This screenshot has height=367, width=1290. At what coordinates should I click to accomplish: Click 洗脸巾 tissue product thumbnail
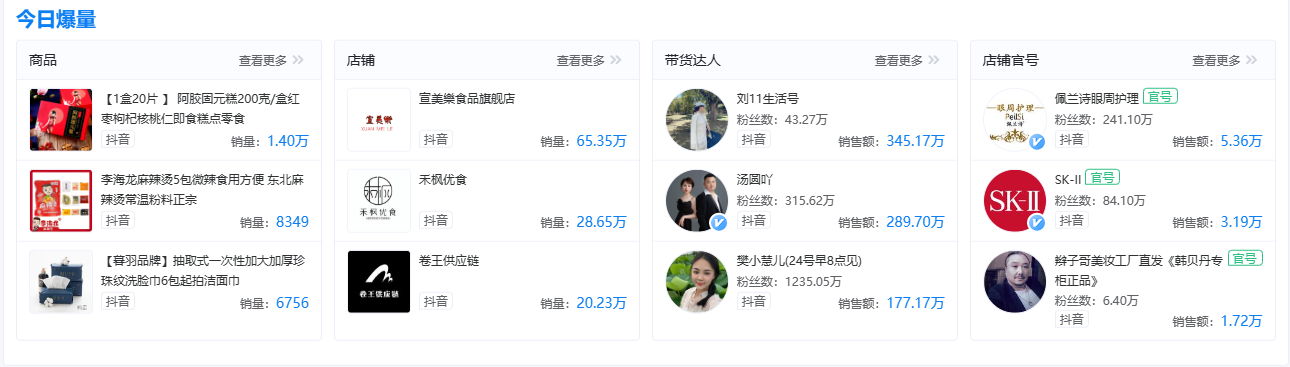pos(61,282)
